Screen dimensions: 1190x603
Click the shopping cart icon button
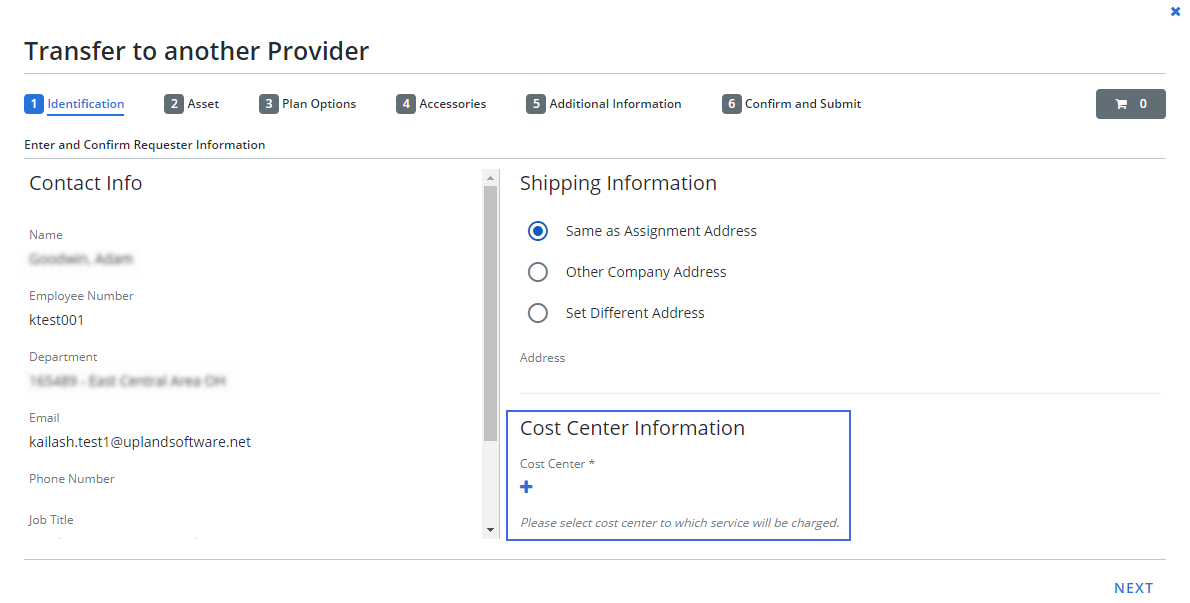click(1130, 104)
